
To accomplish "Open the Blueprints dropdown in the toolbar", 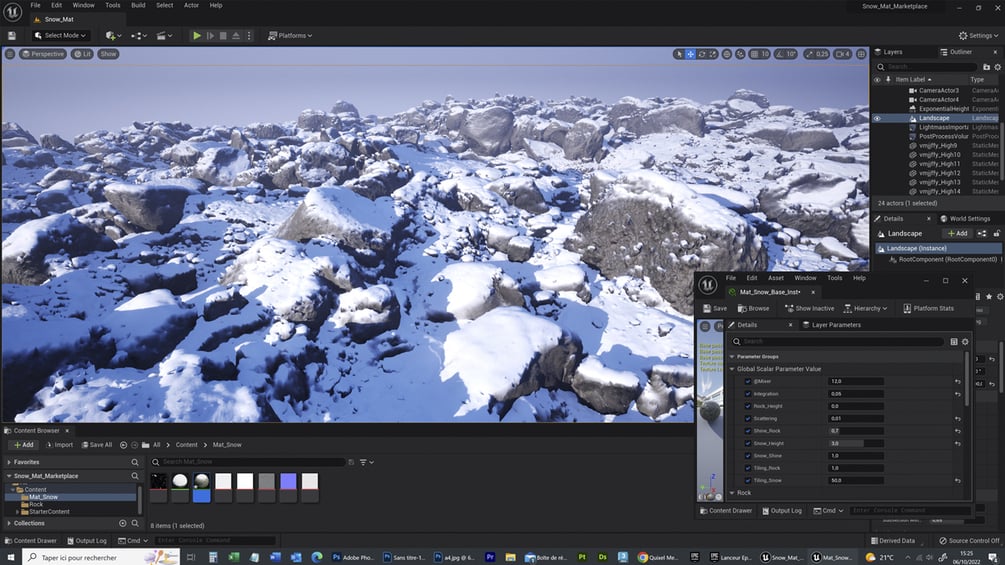I will tap(139, 36).
